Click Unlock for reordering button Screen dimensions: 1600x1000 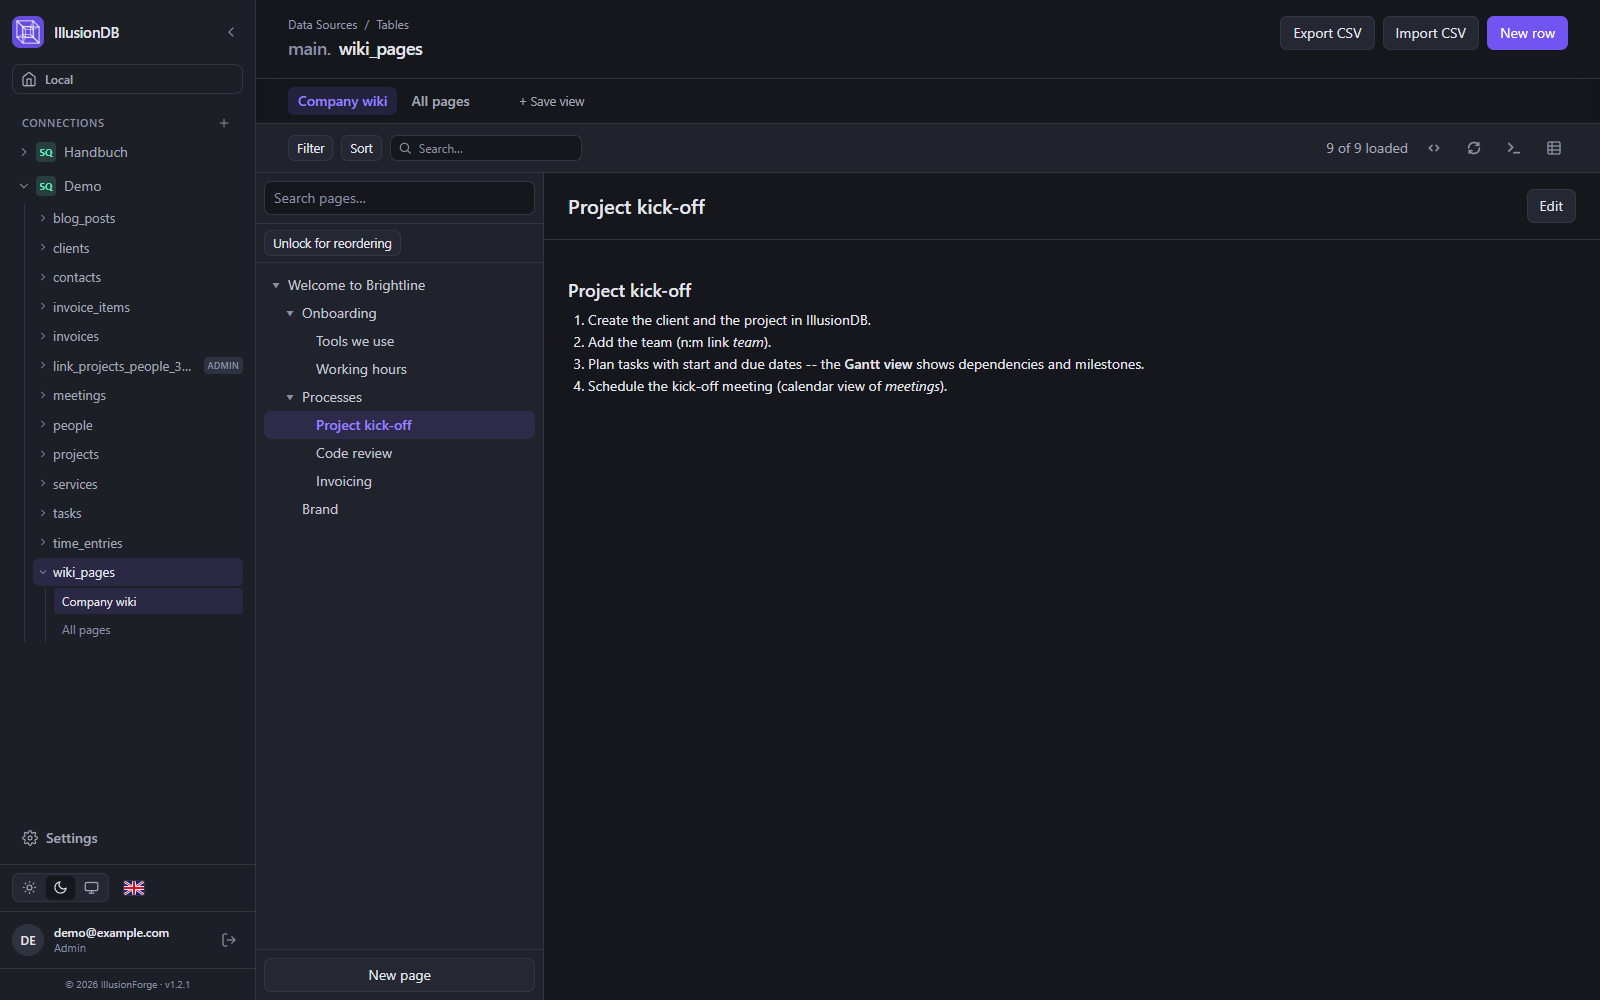click(x=332, y=243)
